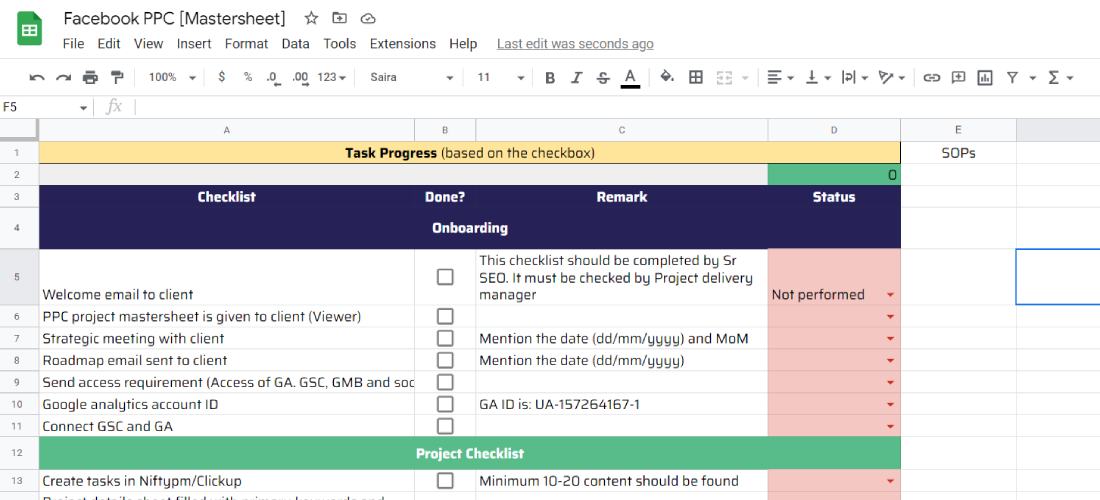Click the insert link icon
This screenshot has width=1100, height=500.
tap(931, 78)
